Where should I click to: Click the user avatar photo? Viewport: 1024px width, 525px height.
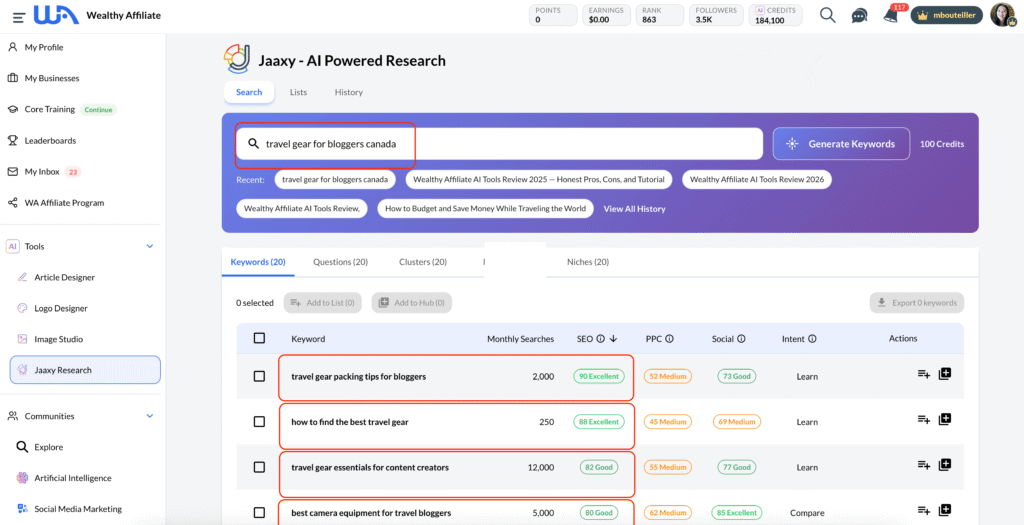tap(1002, 15)
